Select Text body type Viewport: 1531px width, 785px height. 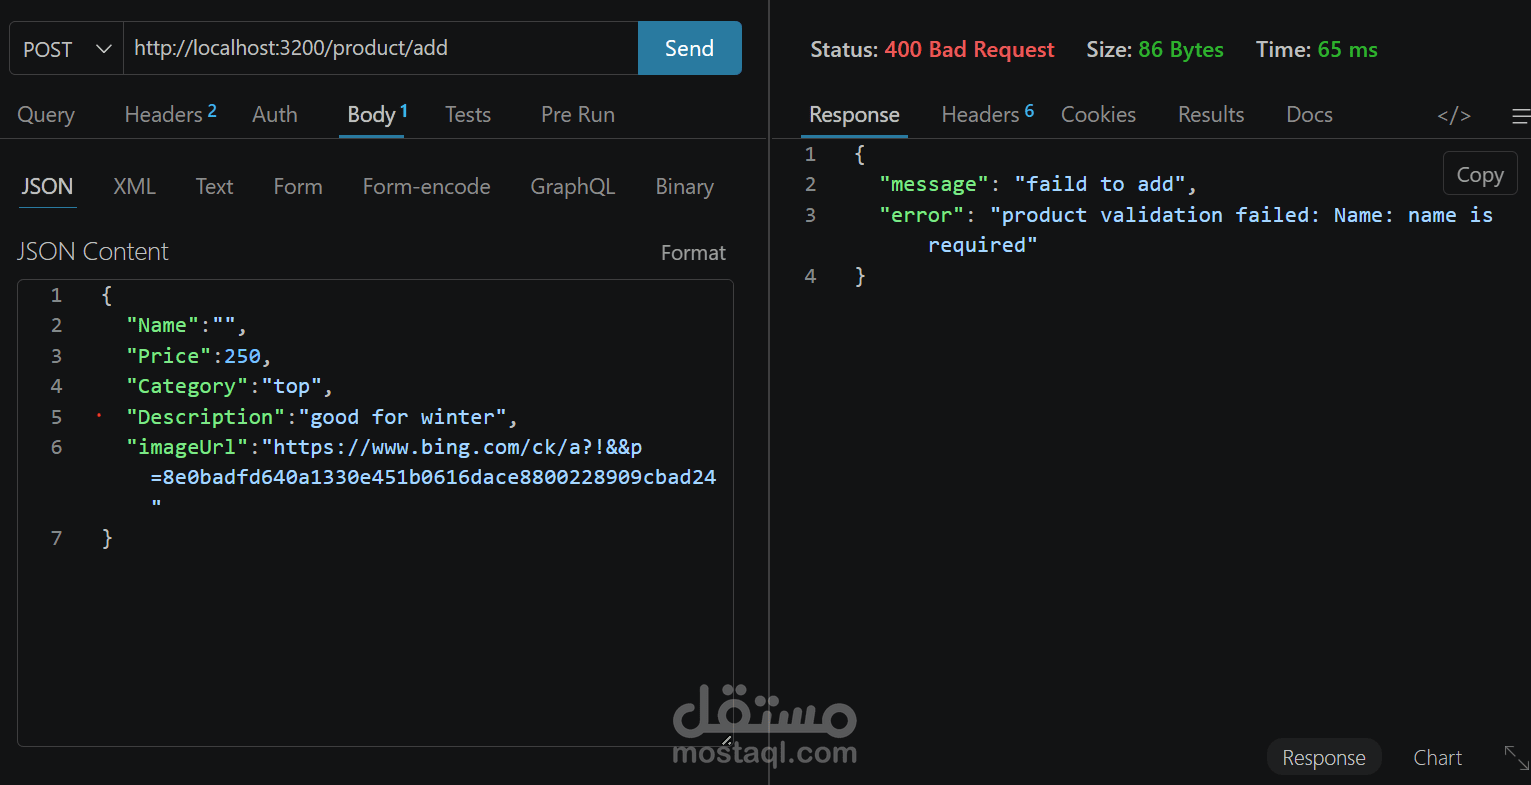pos(214,187)
